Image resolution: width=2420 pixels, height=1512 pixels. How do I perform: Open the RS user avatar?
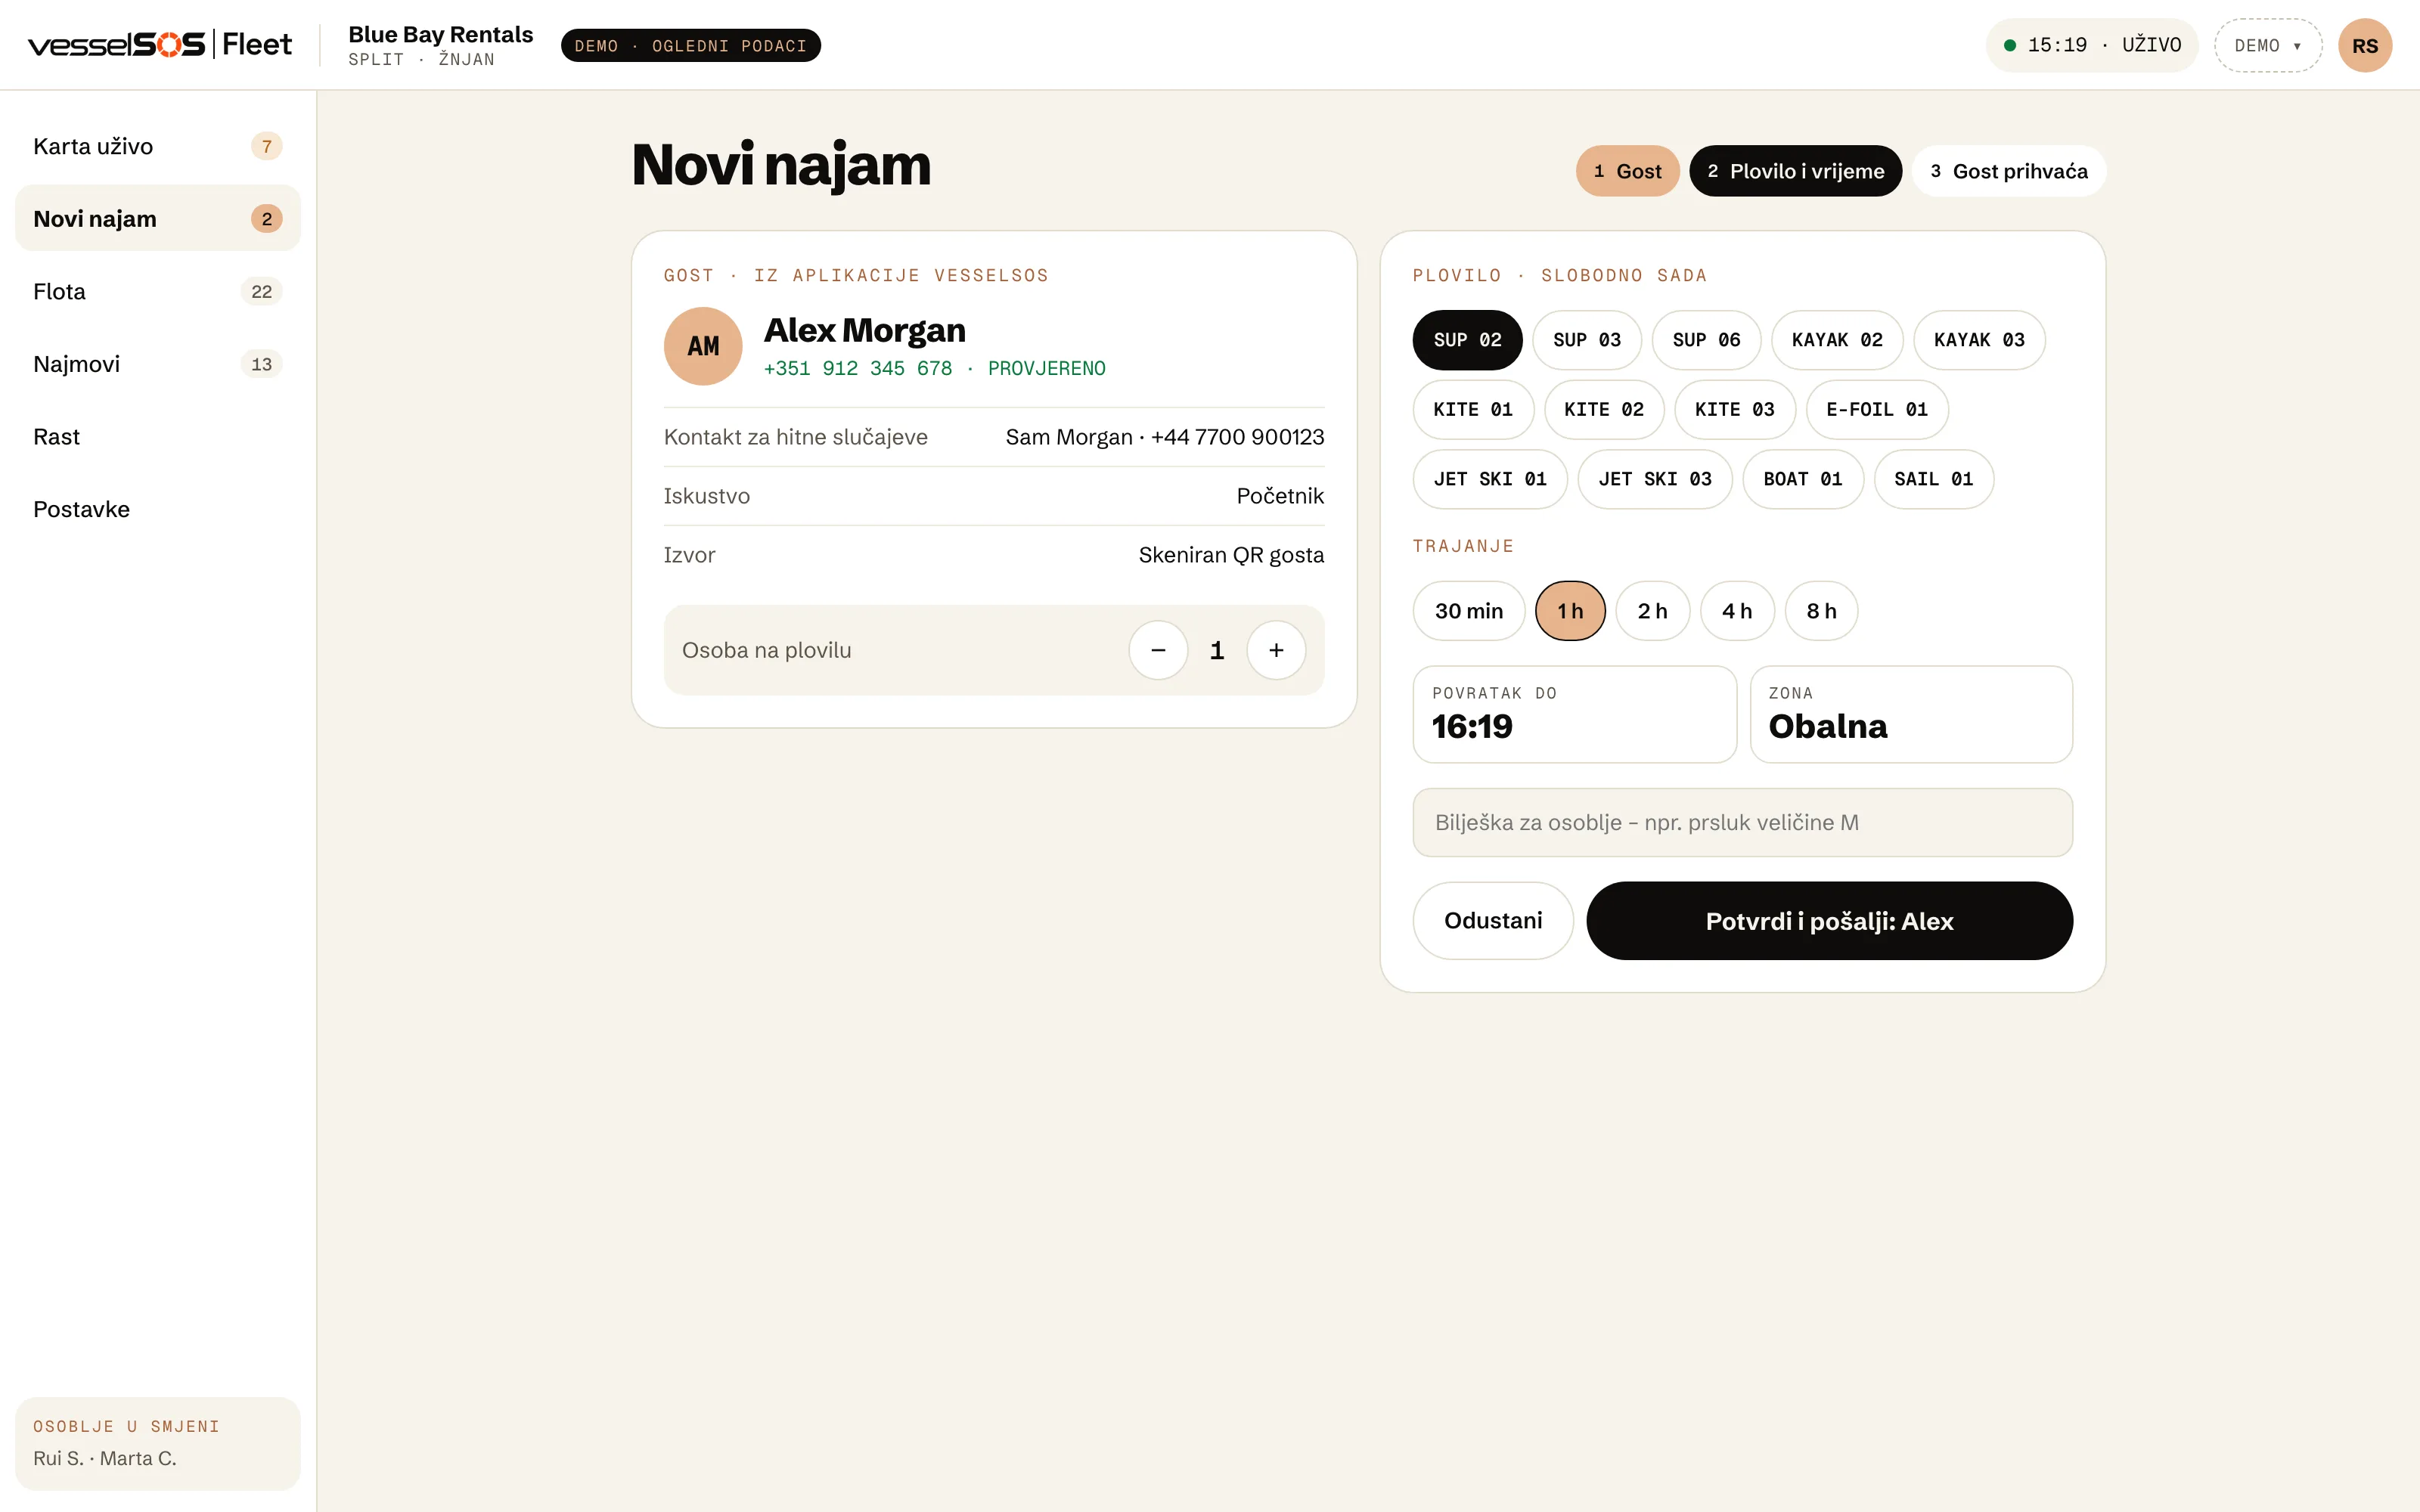click(x=2364, y=45)
